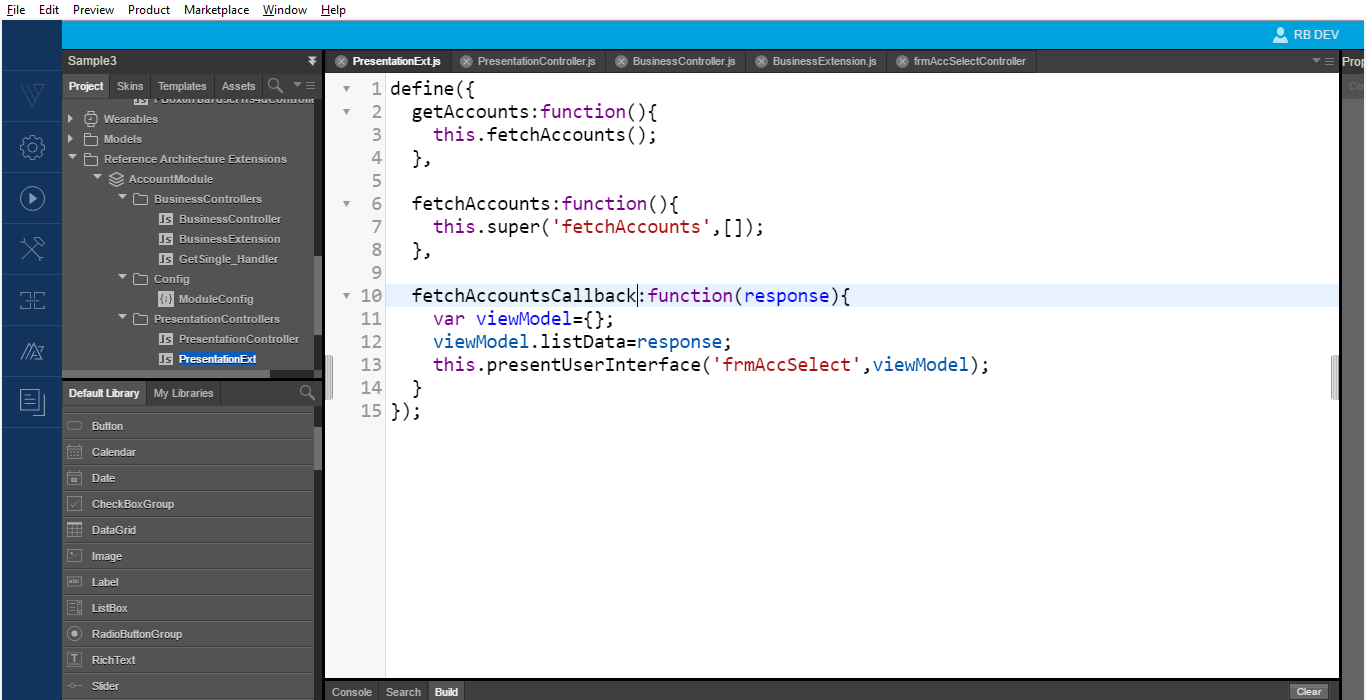Click the project tree vertical scrollbar
This screenshot has height=700, width=1366.
pos(318,295)
